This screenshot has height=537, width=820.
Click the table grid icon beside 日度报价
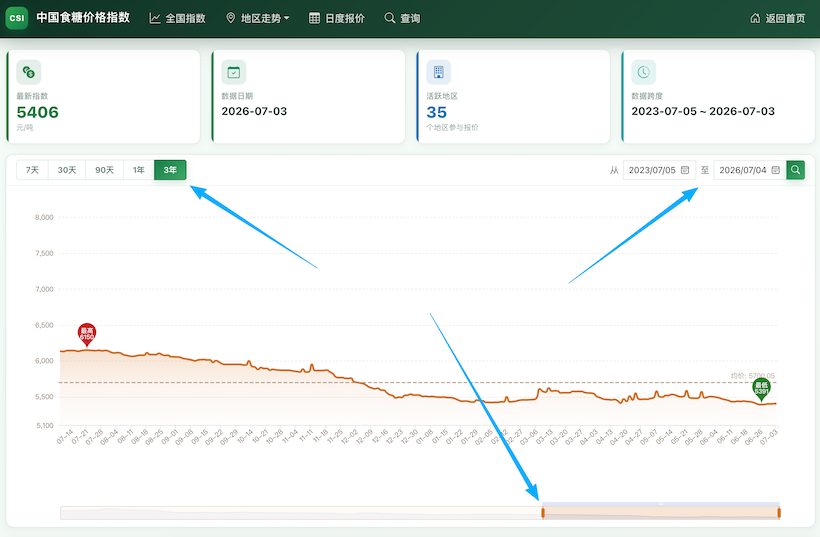click(314, 18)
